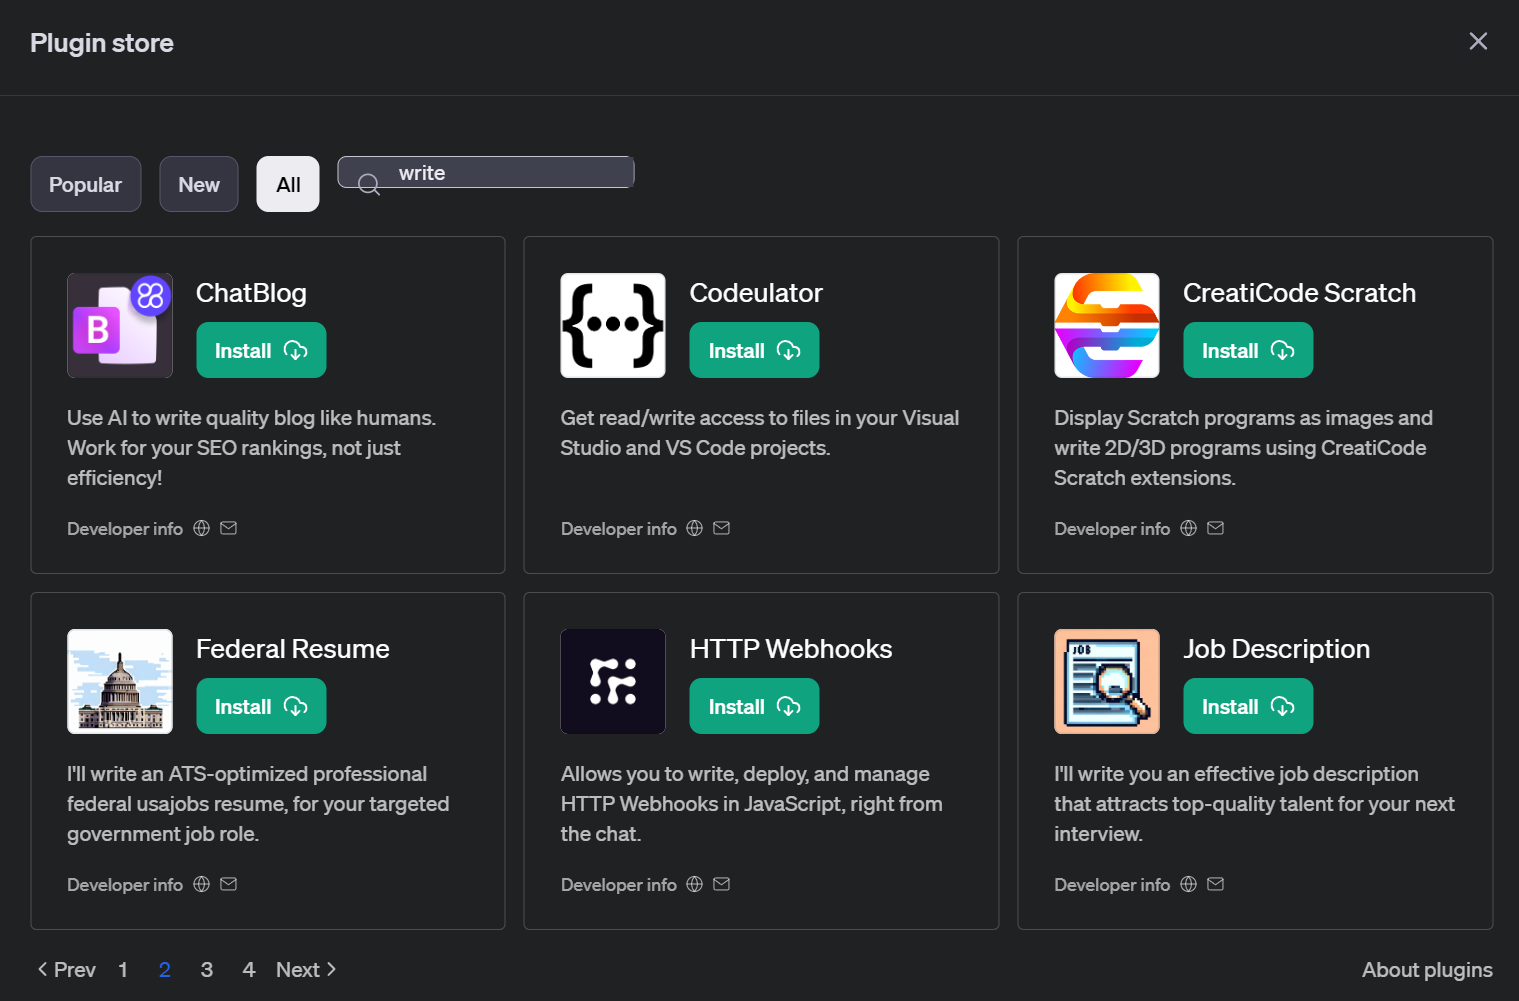Click the Codeulator curly braces logo
The image size is (1519, 1001).
pos(612,325)
